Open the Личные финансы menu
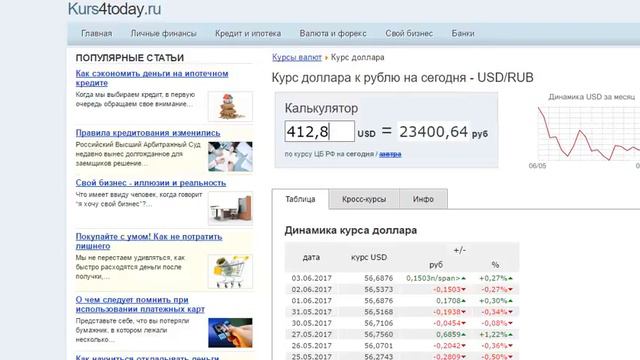Viewport: 640px width, 360px height. [x=163, y=33]
